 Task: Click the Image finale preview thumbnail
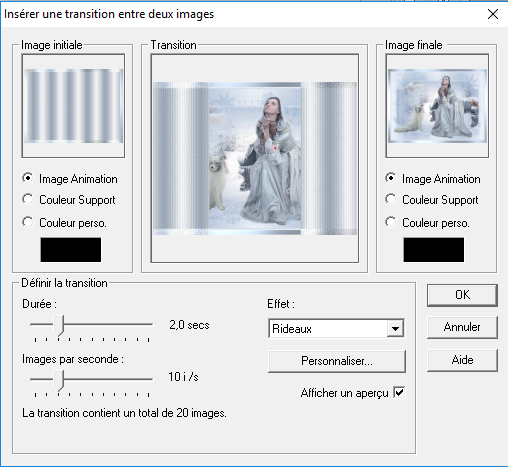point(437,106)
